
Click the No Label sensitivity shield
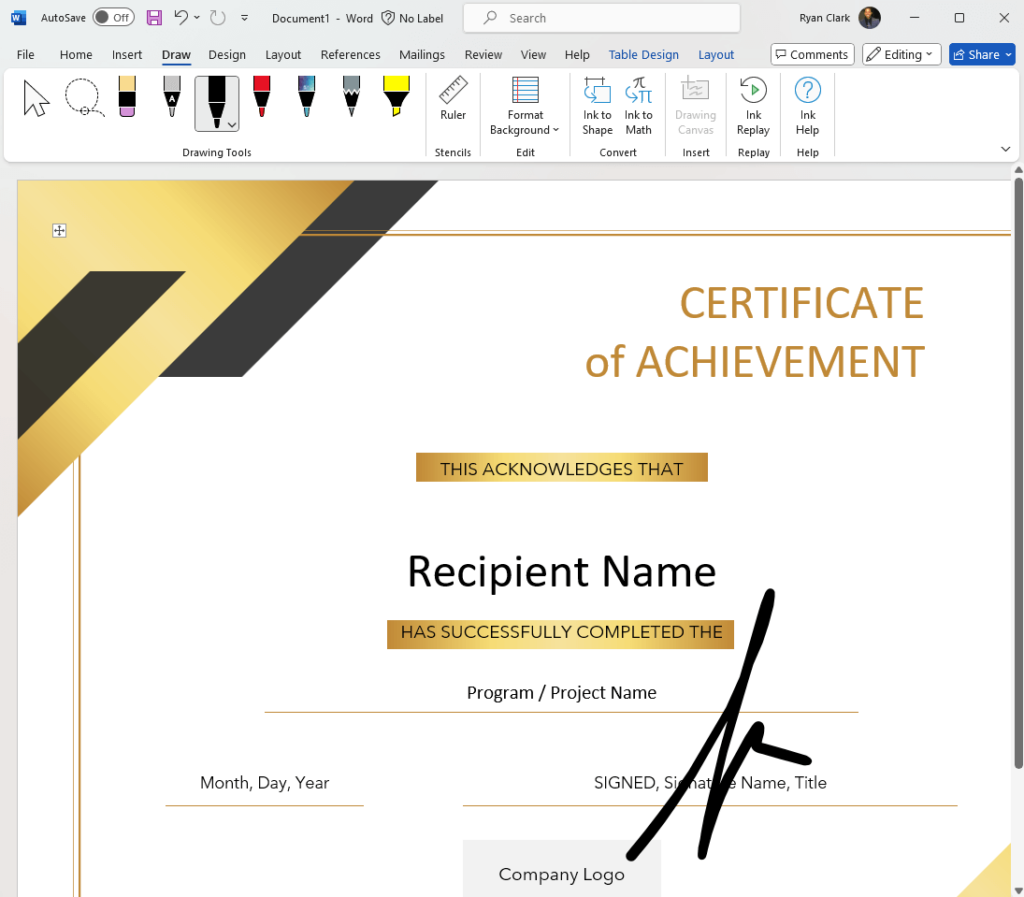[x=388, y=18]
